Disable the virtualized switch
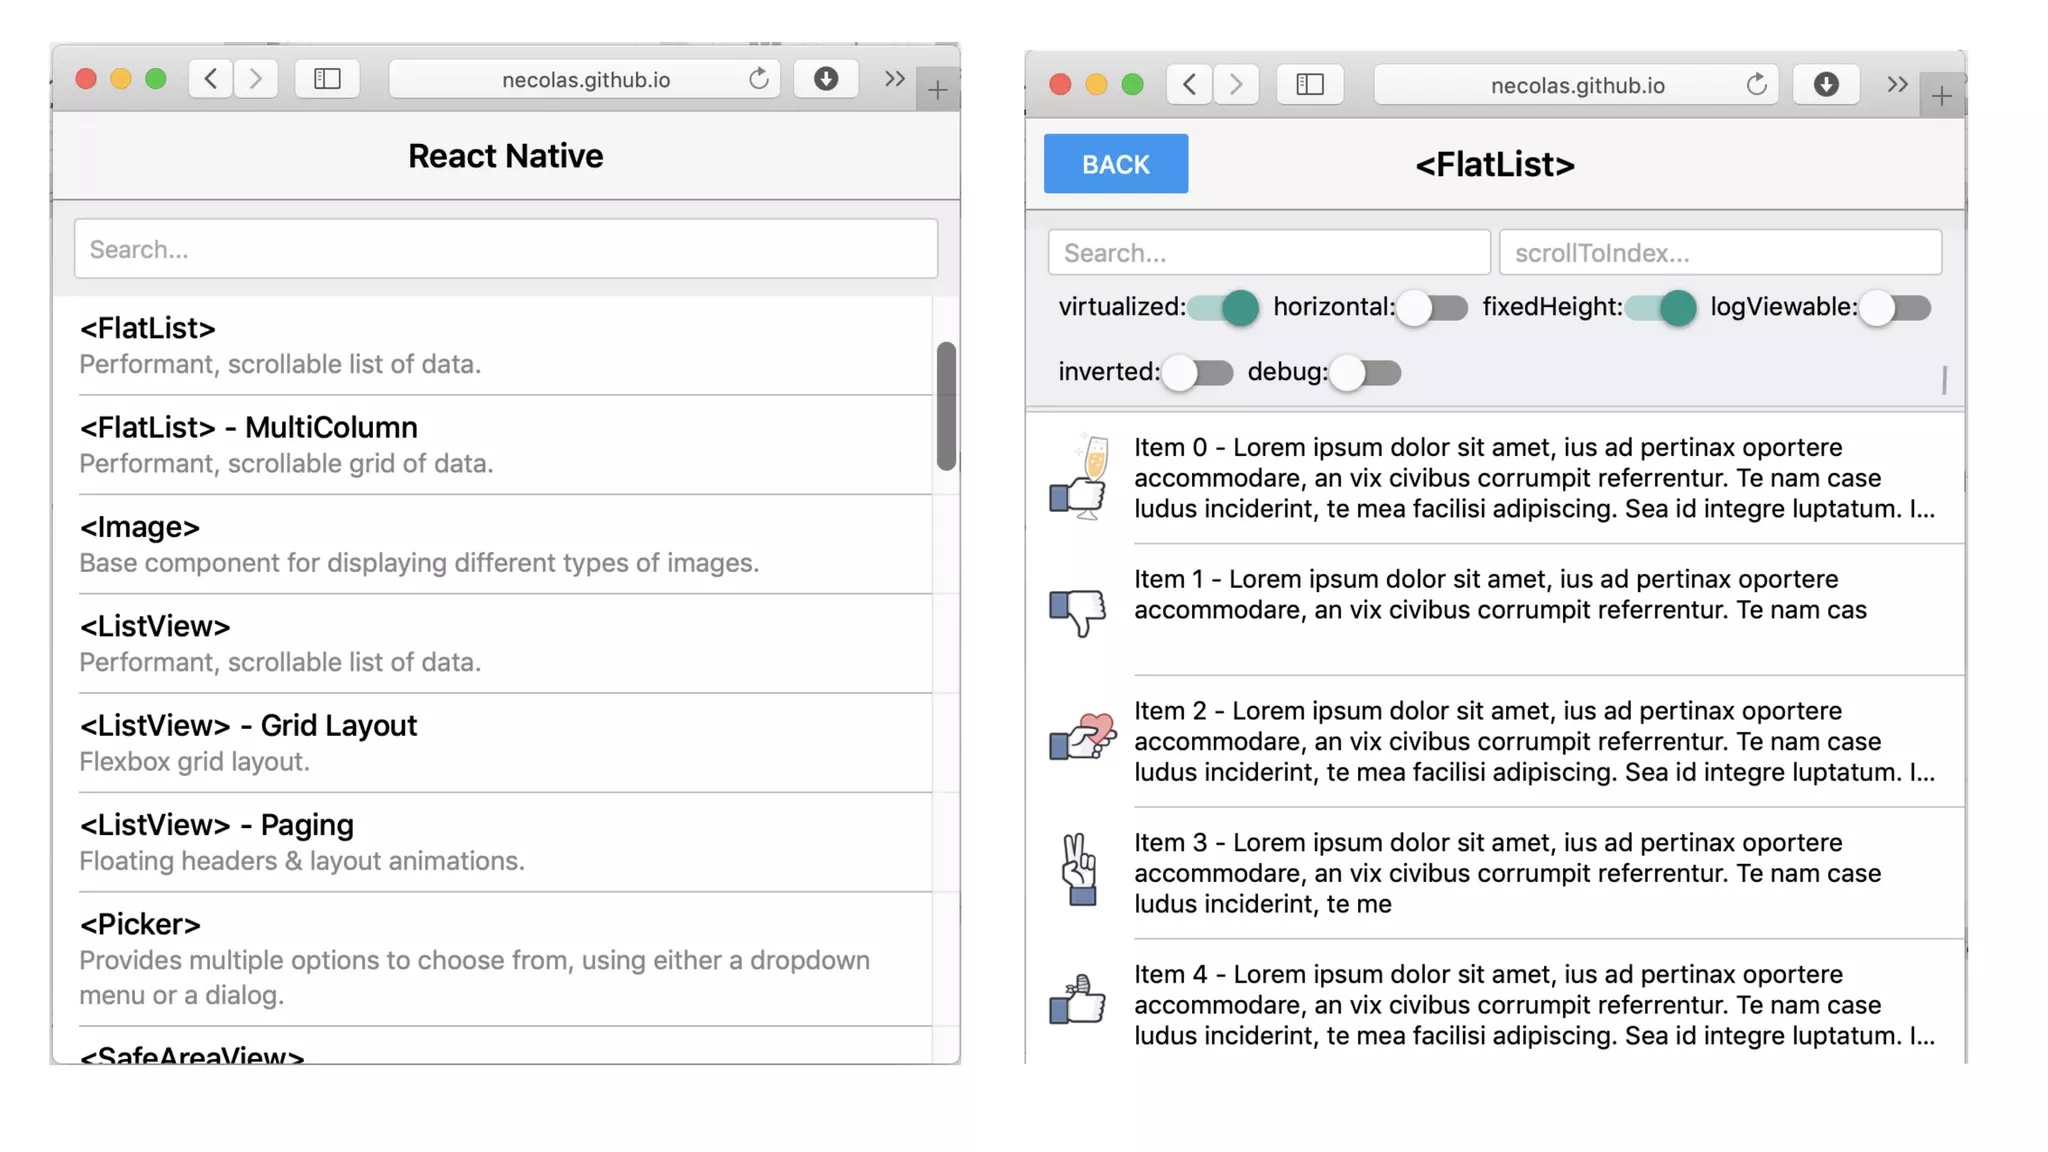Image resolution: width=2048 pixels, height=1152 pixels. pyautogui.click(x=1223, y=308)
